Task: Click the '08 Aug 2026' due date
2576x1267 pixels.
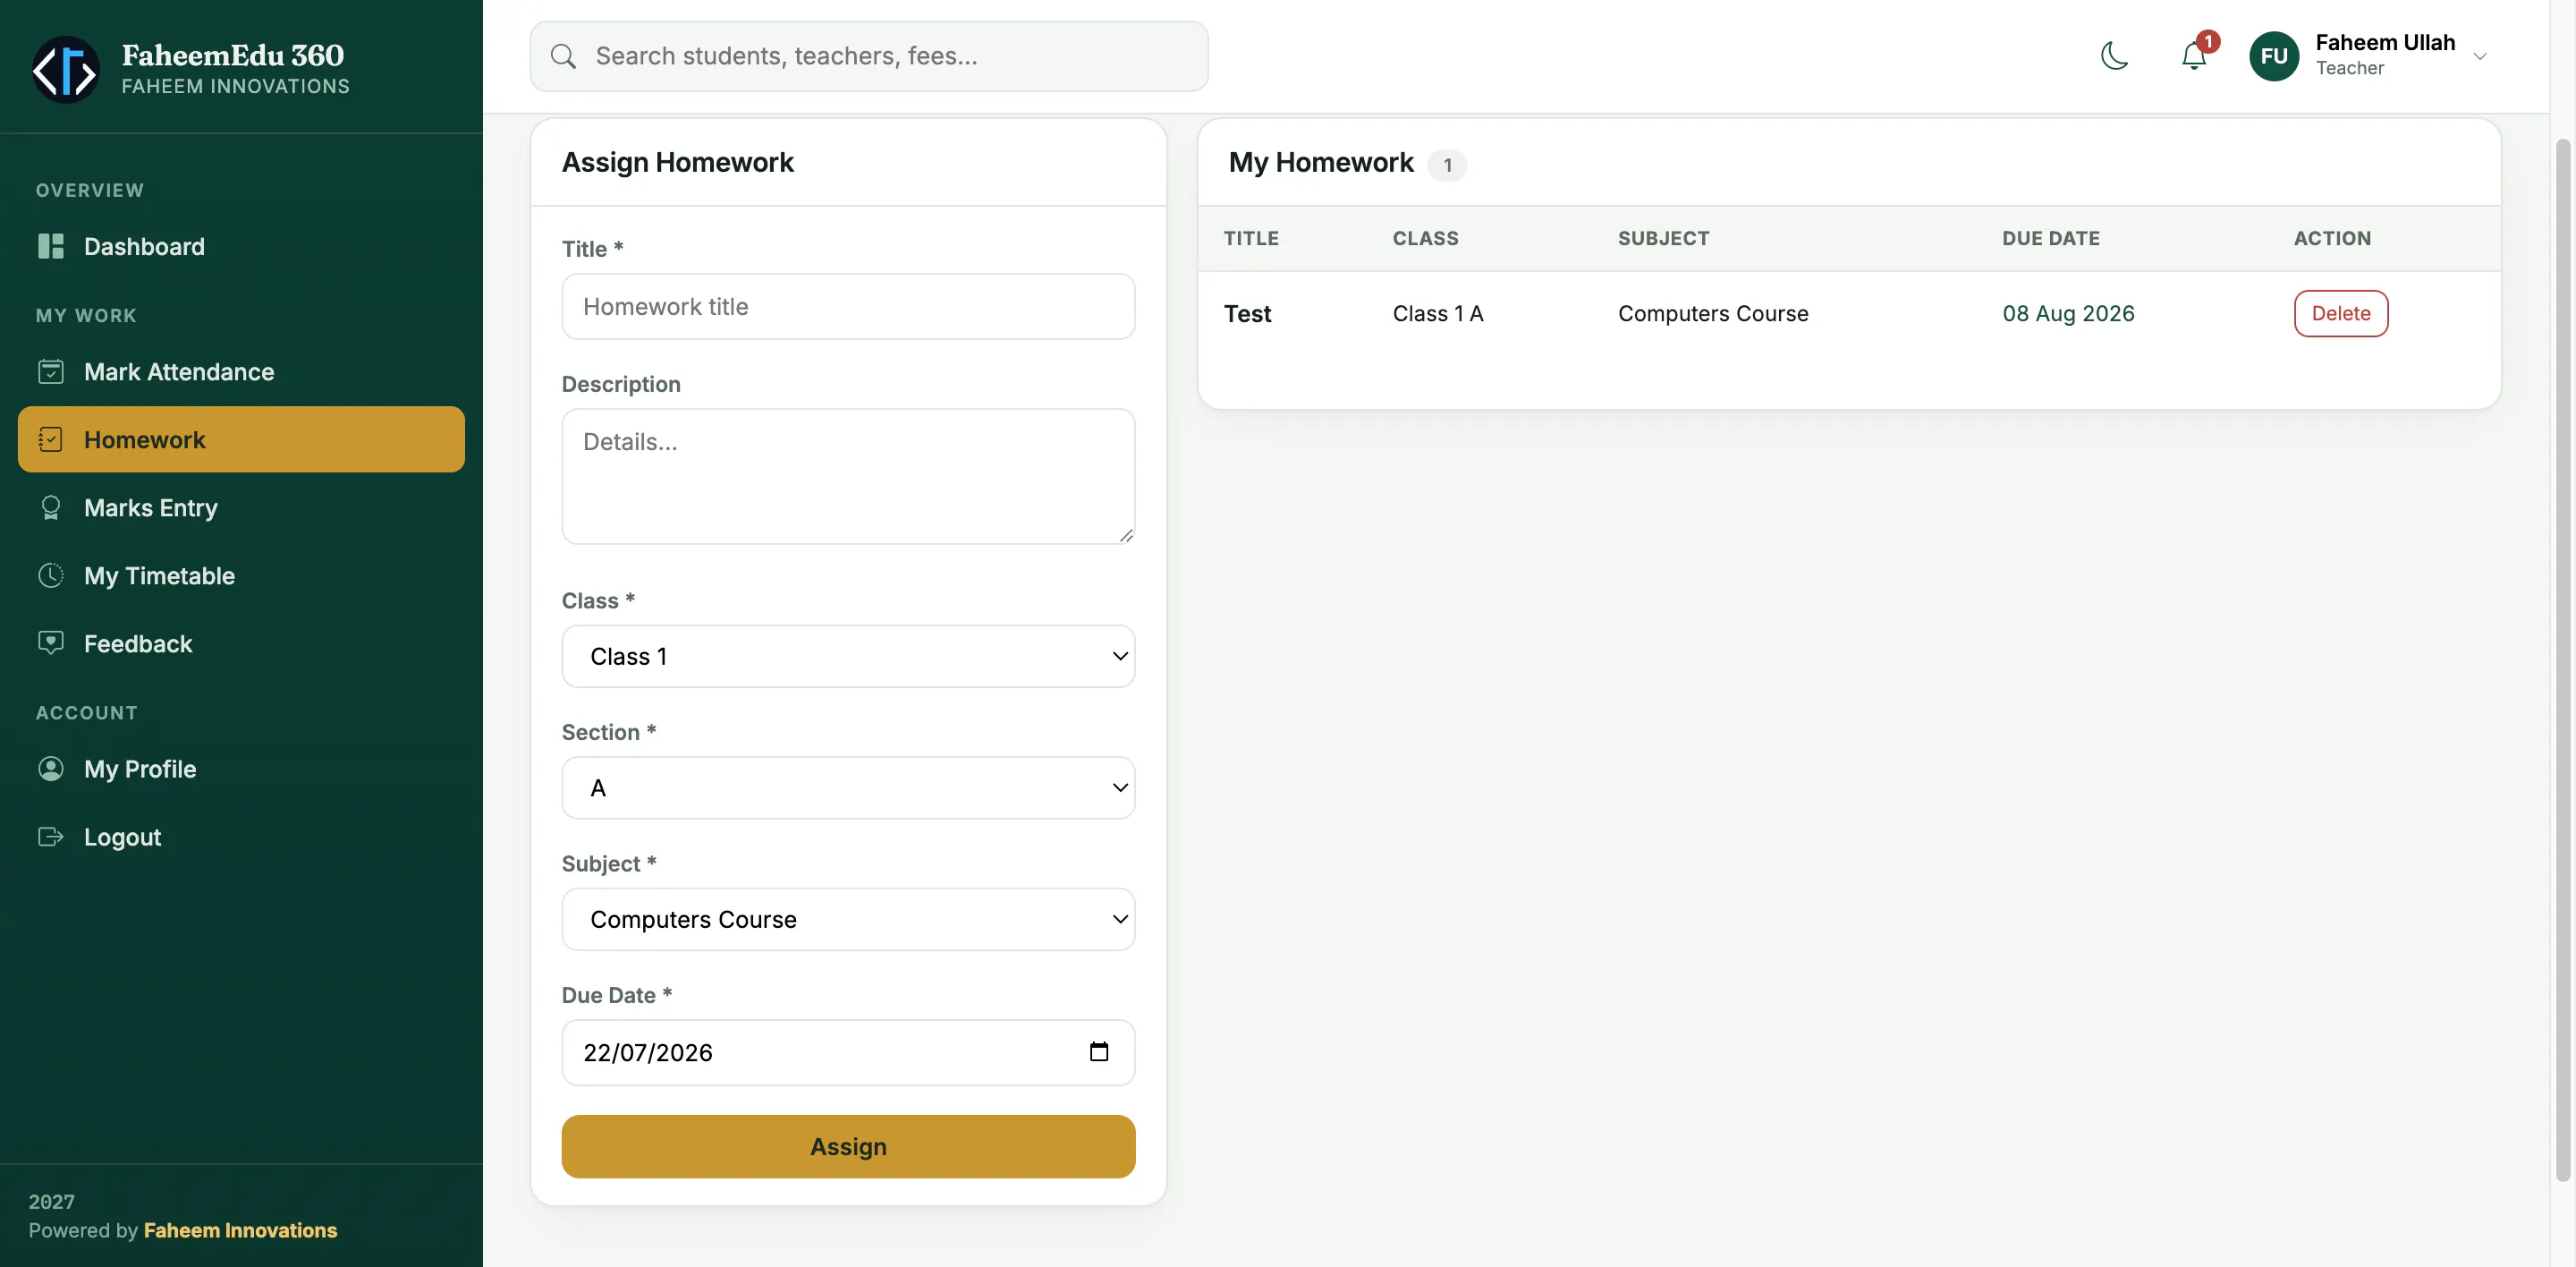Action: 2068,313
